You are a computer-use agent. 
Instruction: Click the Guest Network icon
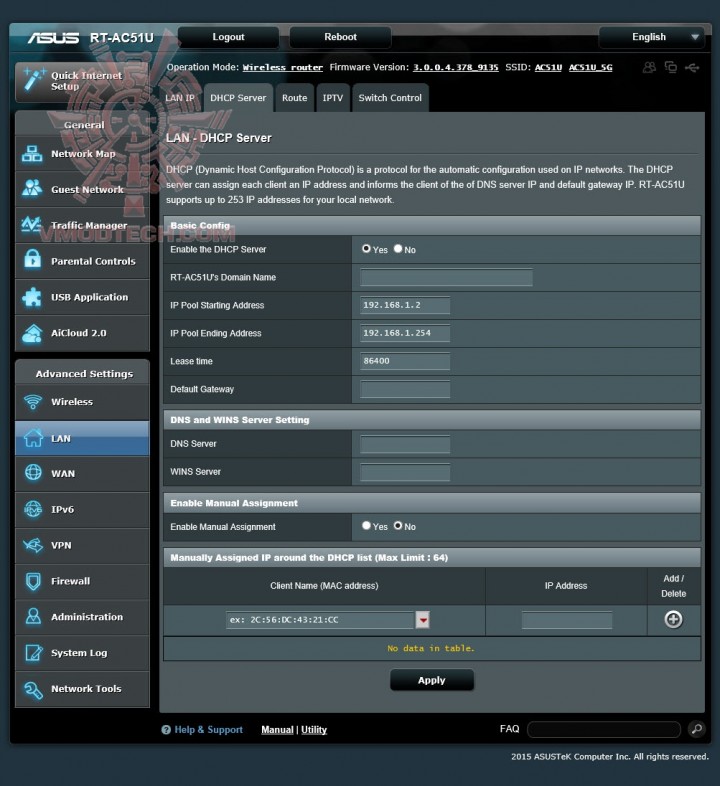(32, 189)
